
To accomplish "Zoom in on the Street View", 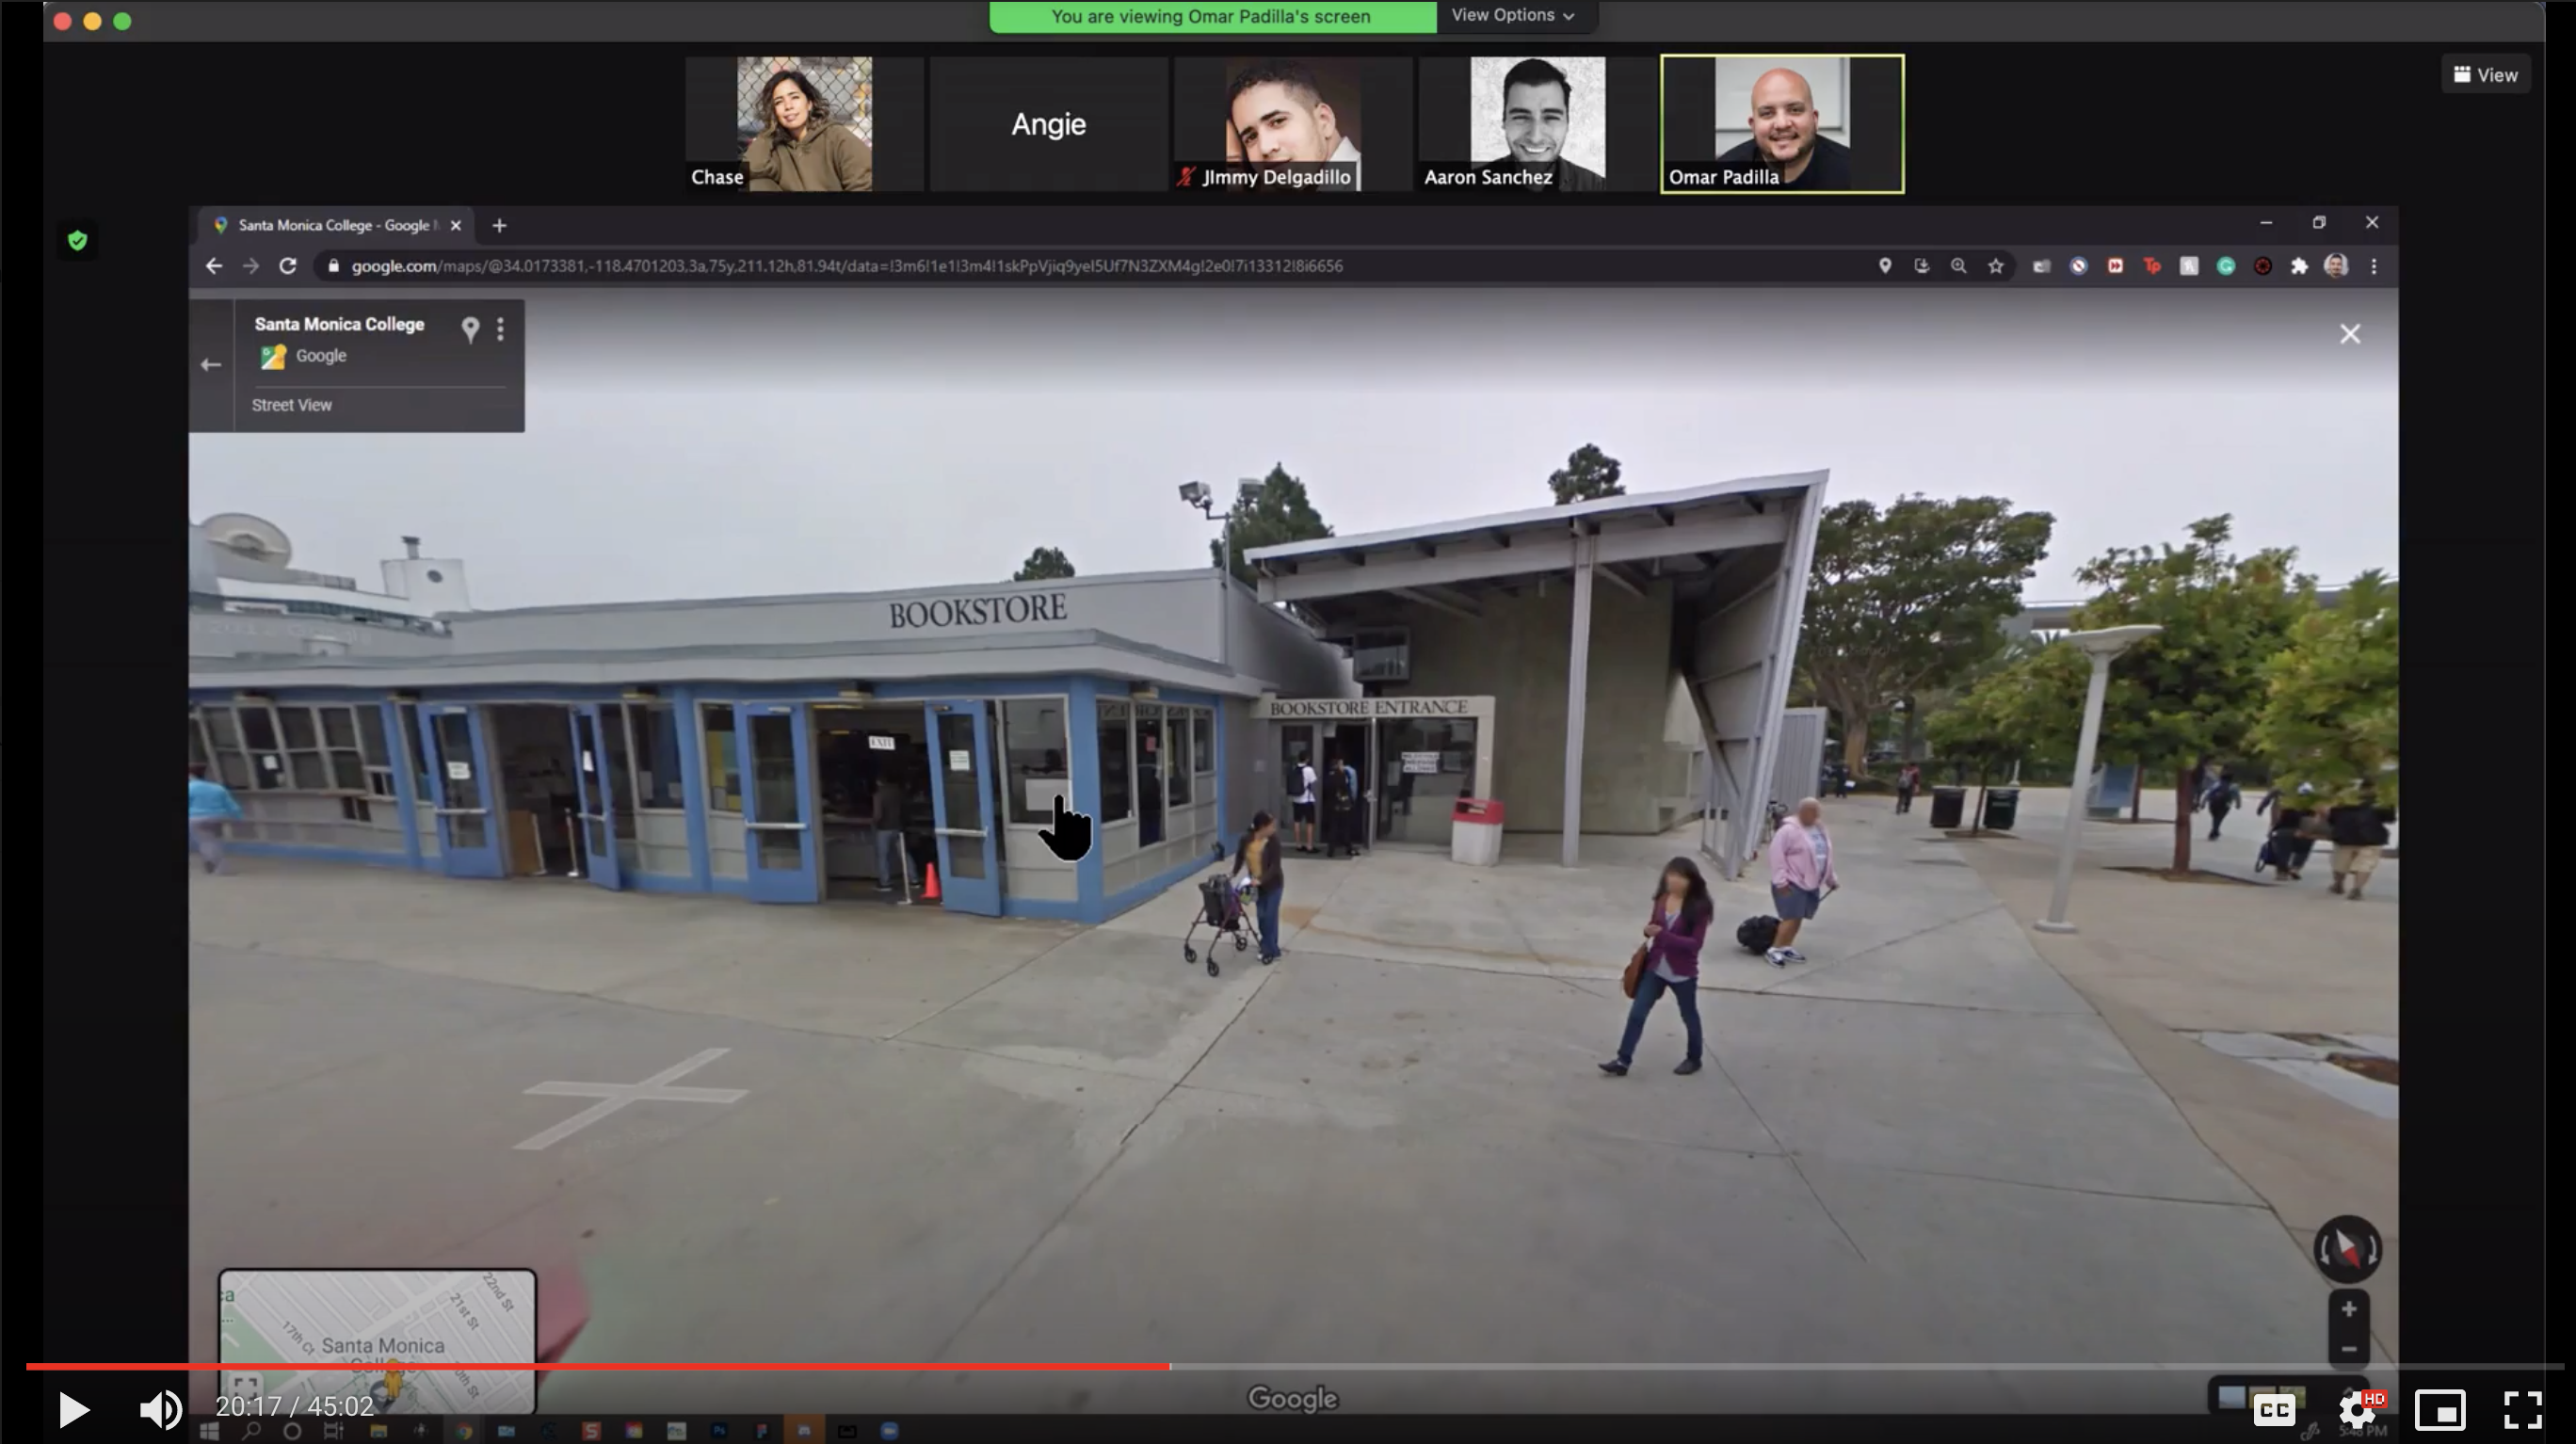I will tap(2348, 1309).
